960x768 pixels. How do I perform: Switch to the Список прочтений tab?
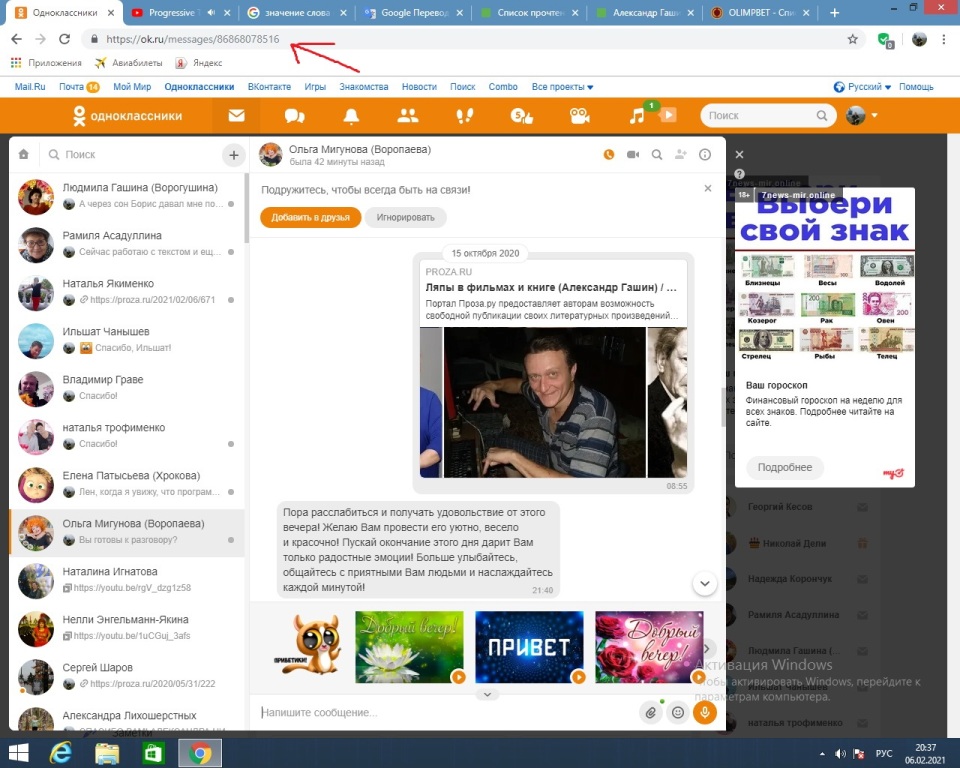530,12
